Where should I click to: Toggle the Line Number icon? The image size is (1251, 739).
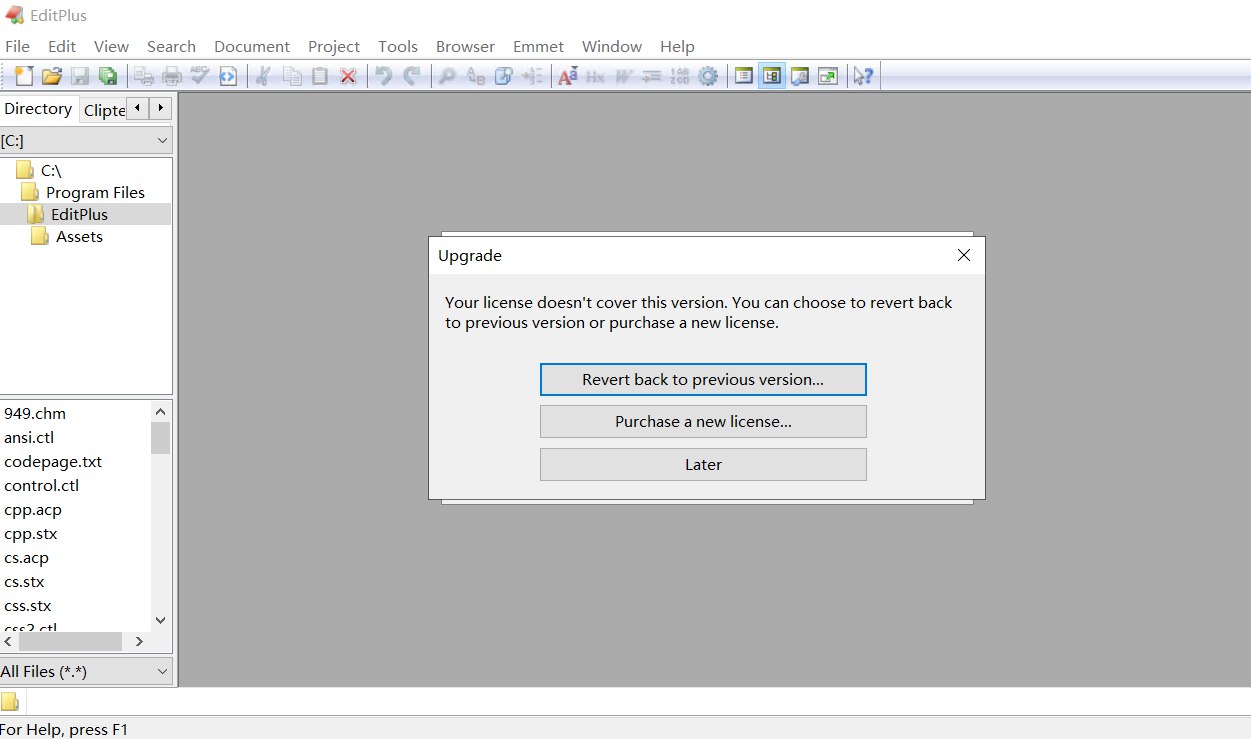(680, 76)
